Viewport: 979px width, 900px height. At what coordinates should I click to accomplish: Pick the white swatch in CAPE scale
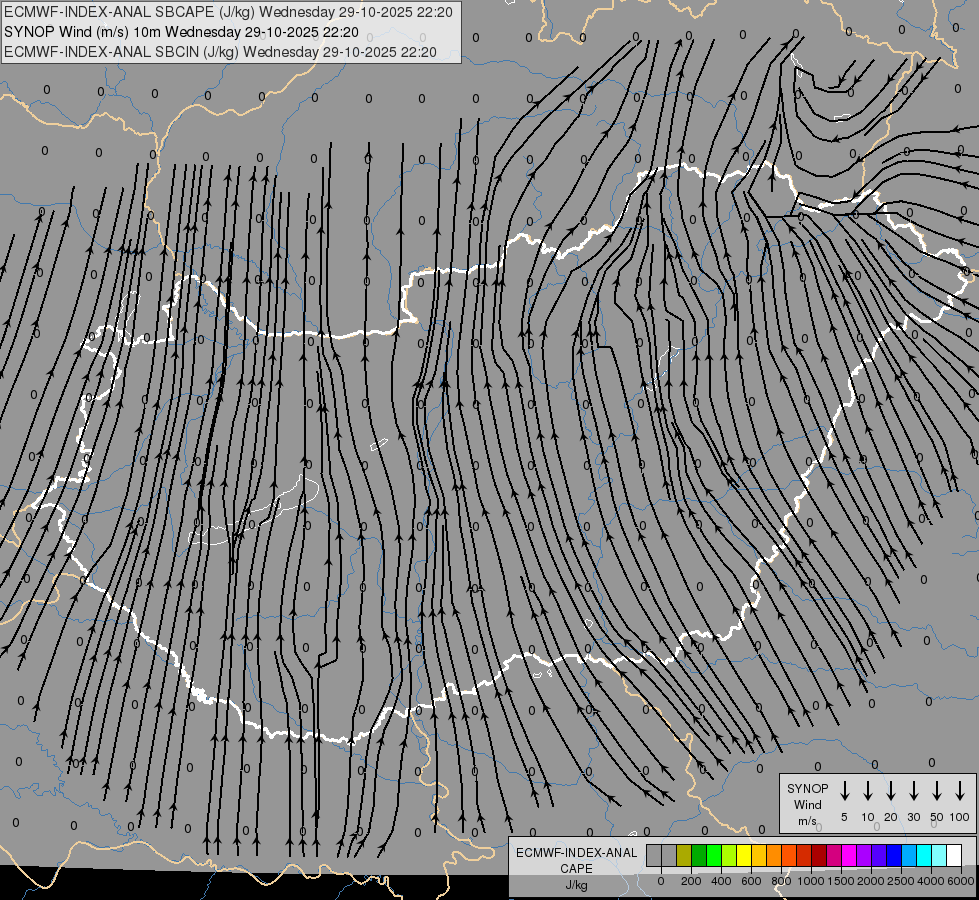954,855
